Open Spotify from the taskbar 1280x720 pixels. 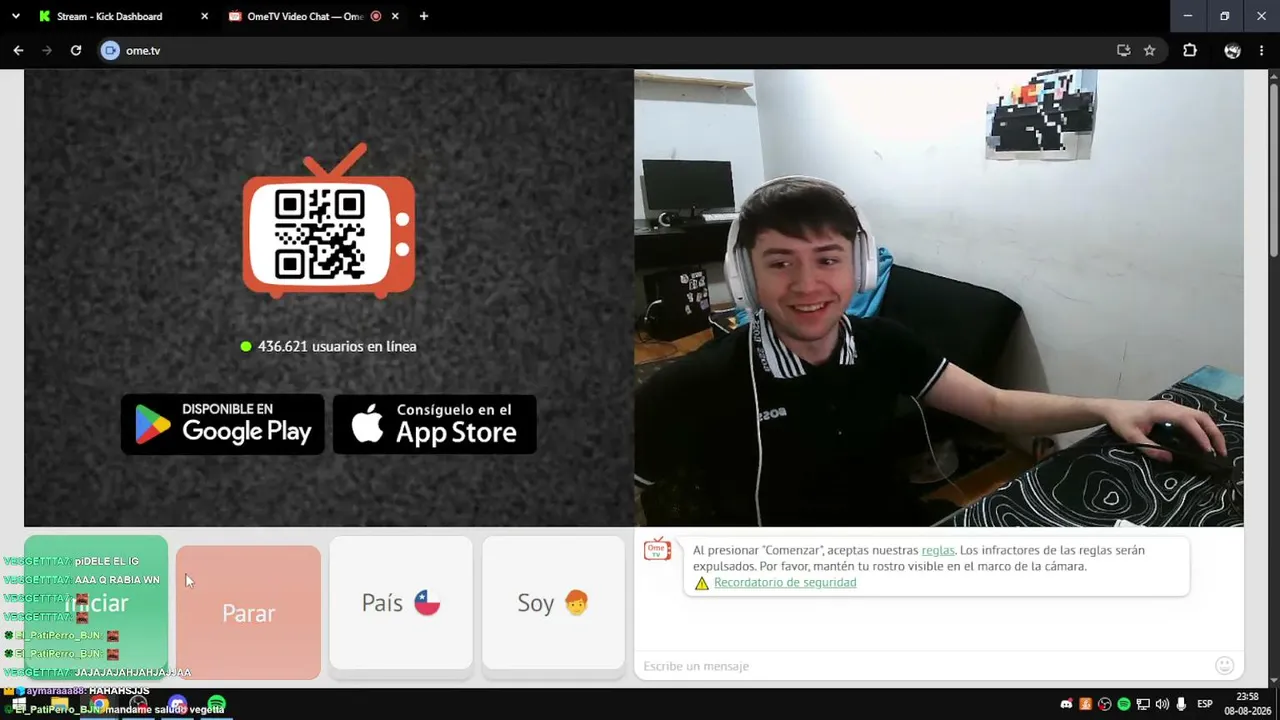click(x=217, y=705)
